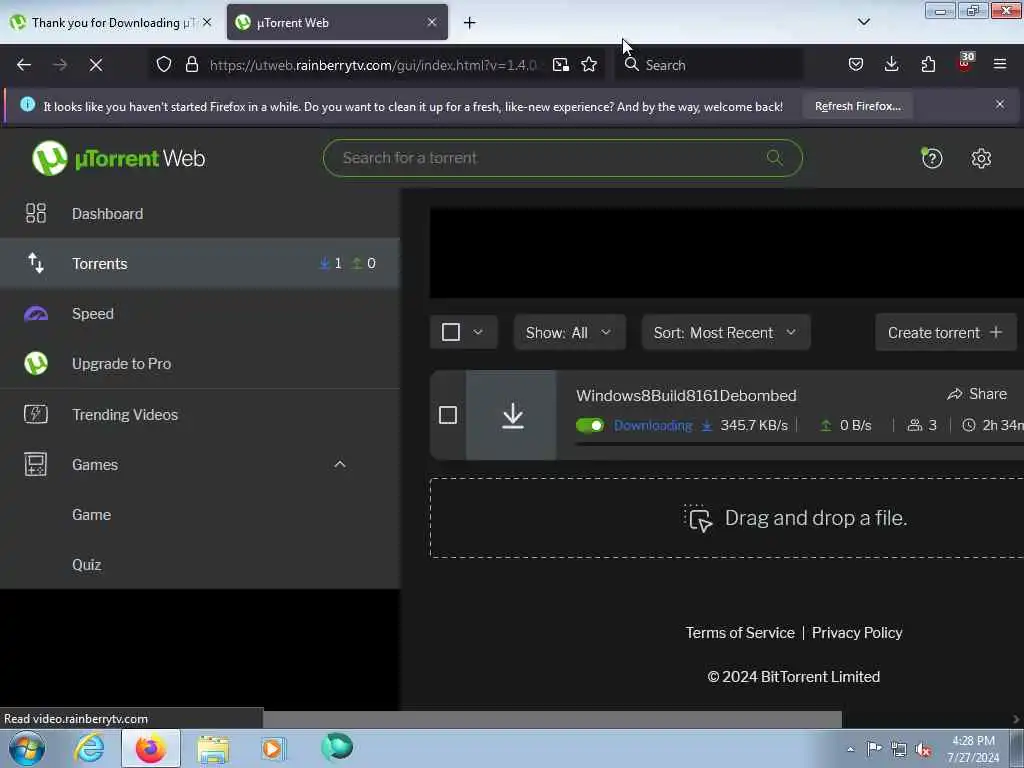
Task: Open a new tab with the plus button
Action: pyautogui.click(x=470, y=23)
